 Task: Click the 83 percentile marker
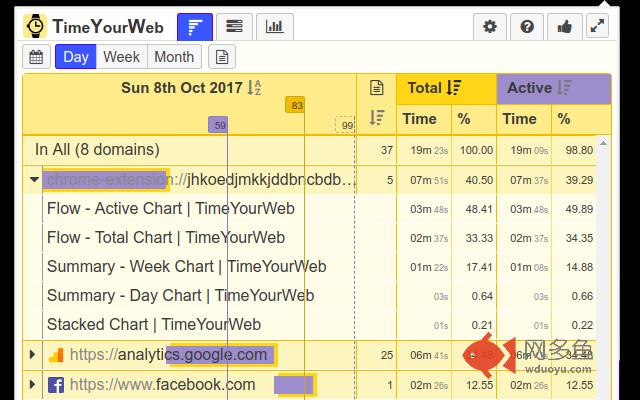tap(295, 105)
